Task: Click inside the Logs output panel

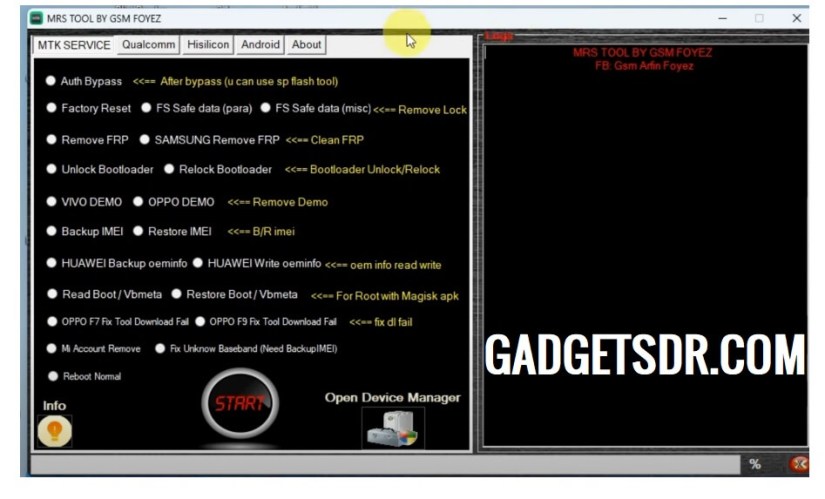Action: coord(645,246)
